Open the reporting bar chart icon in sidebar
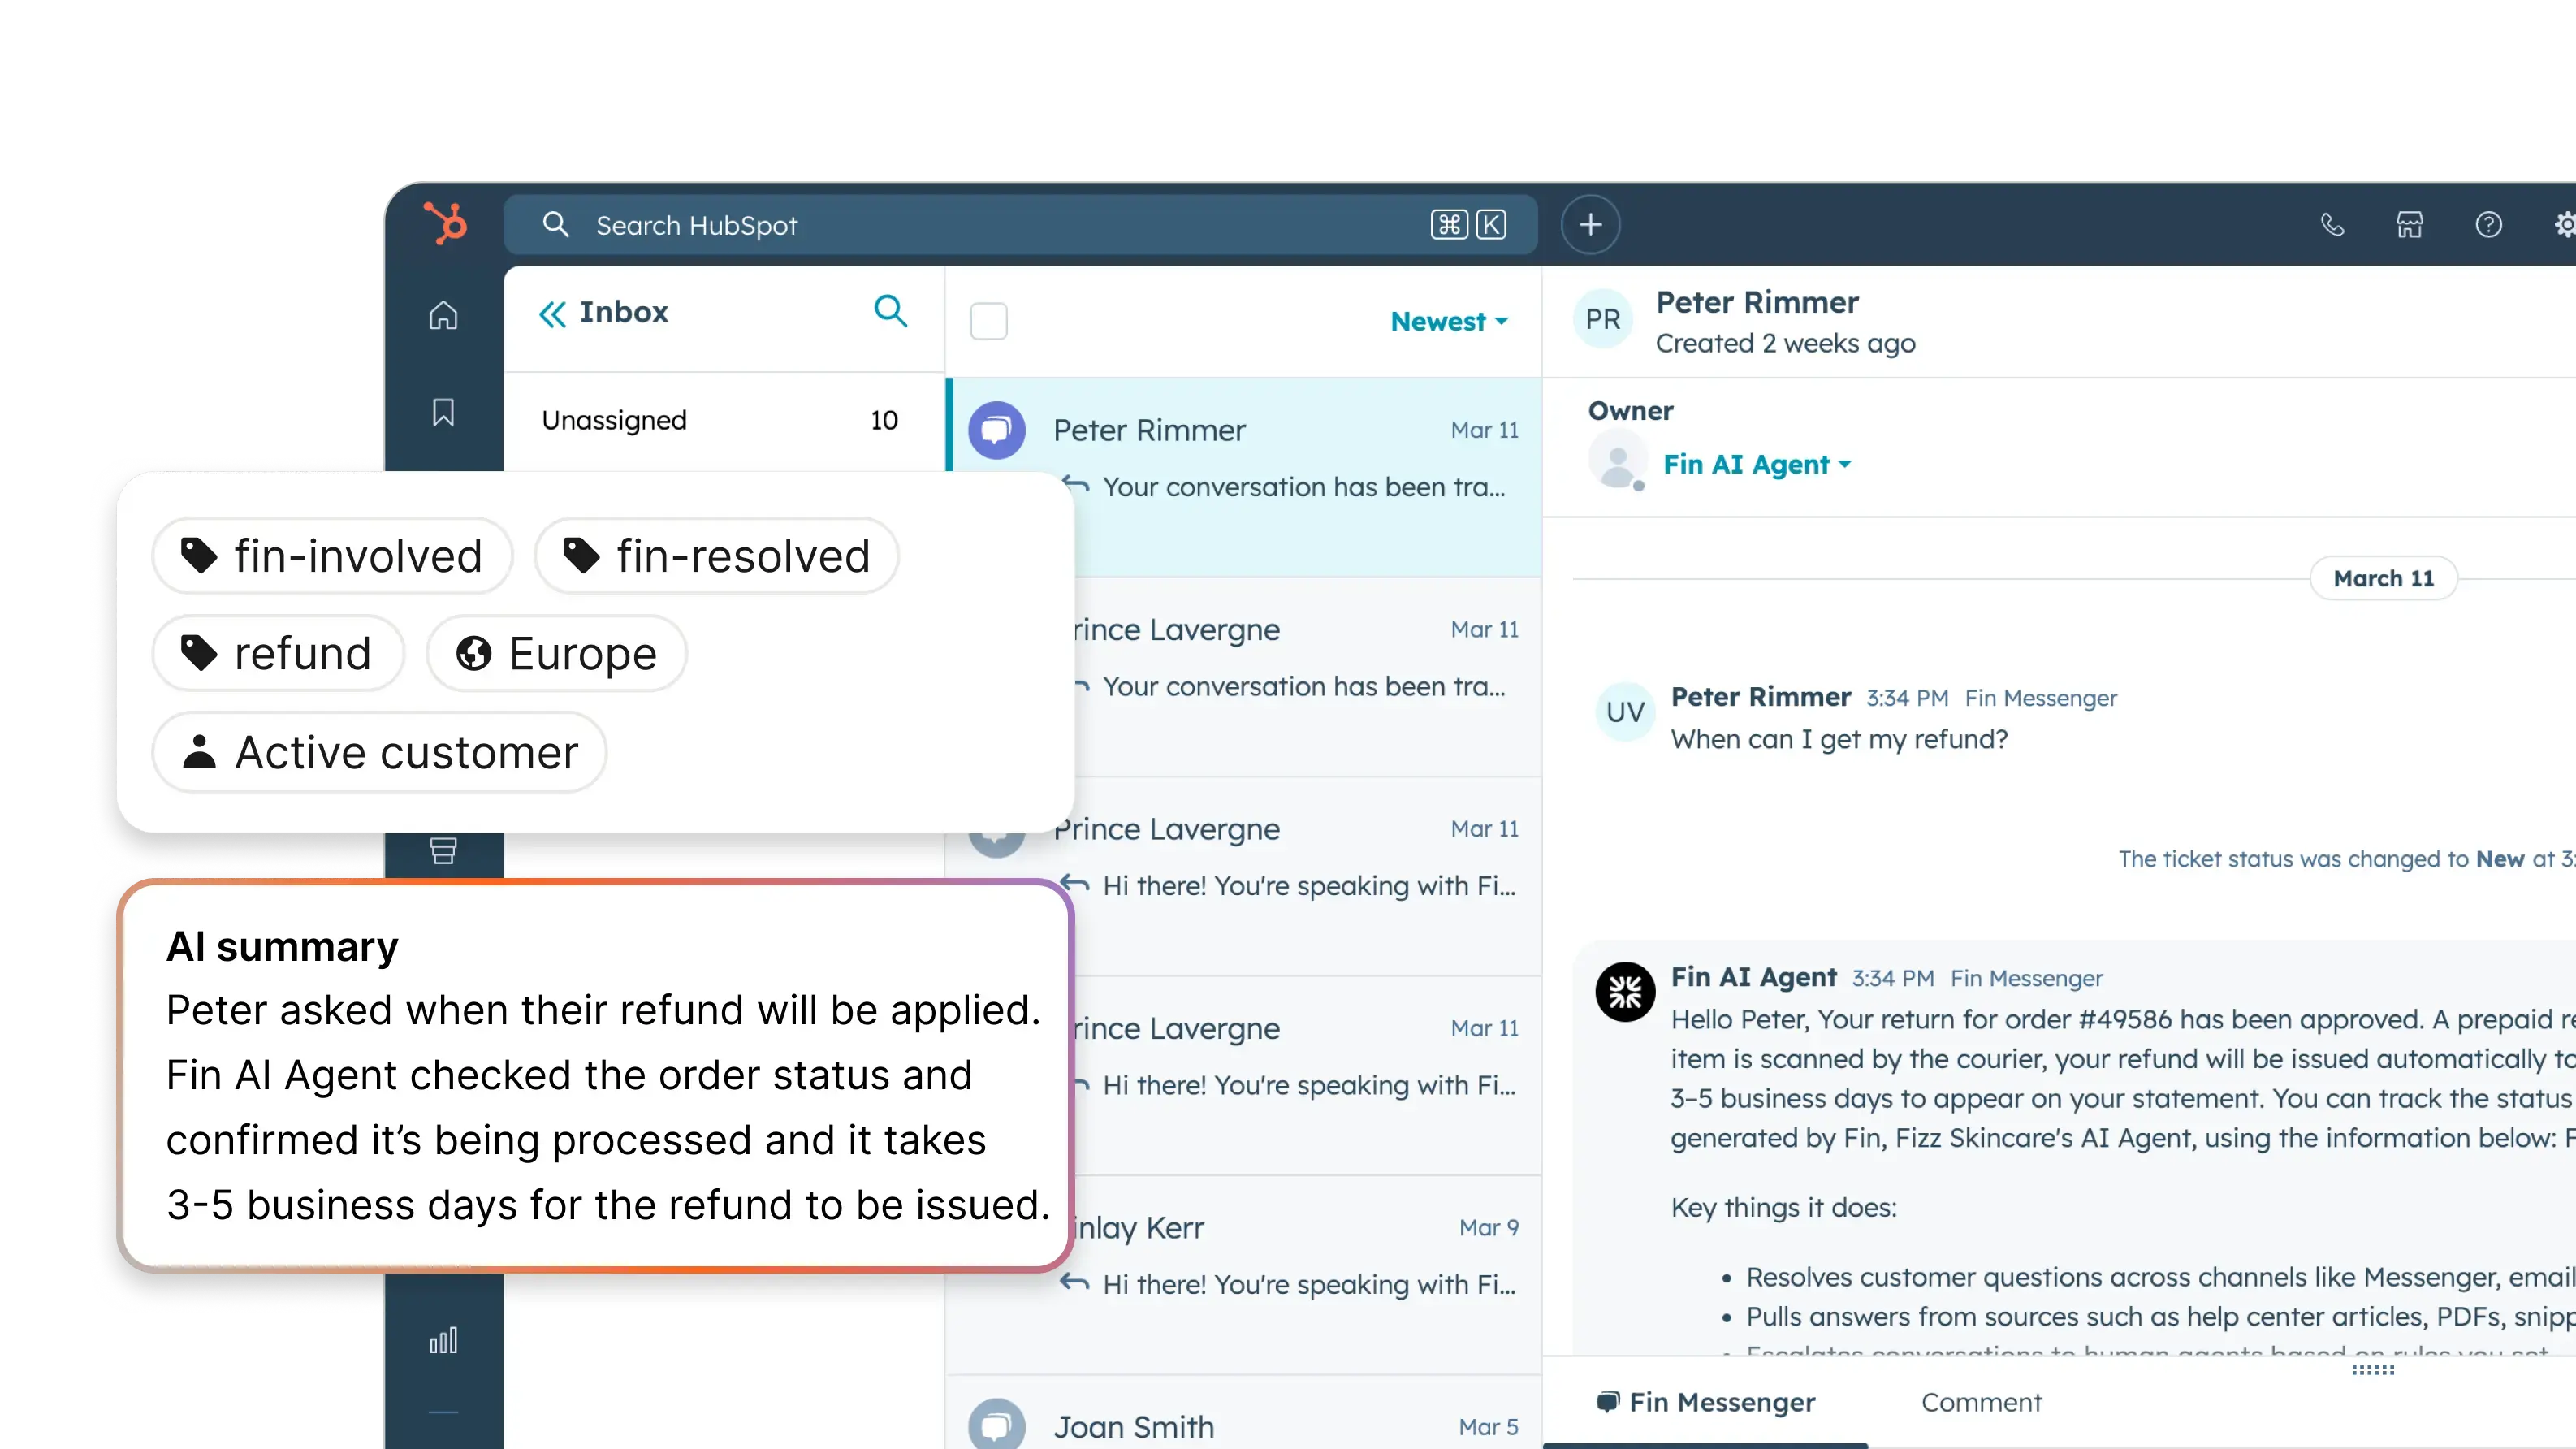This screenshot has width=2576, height=1449. tap(443, 1340)
